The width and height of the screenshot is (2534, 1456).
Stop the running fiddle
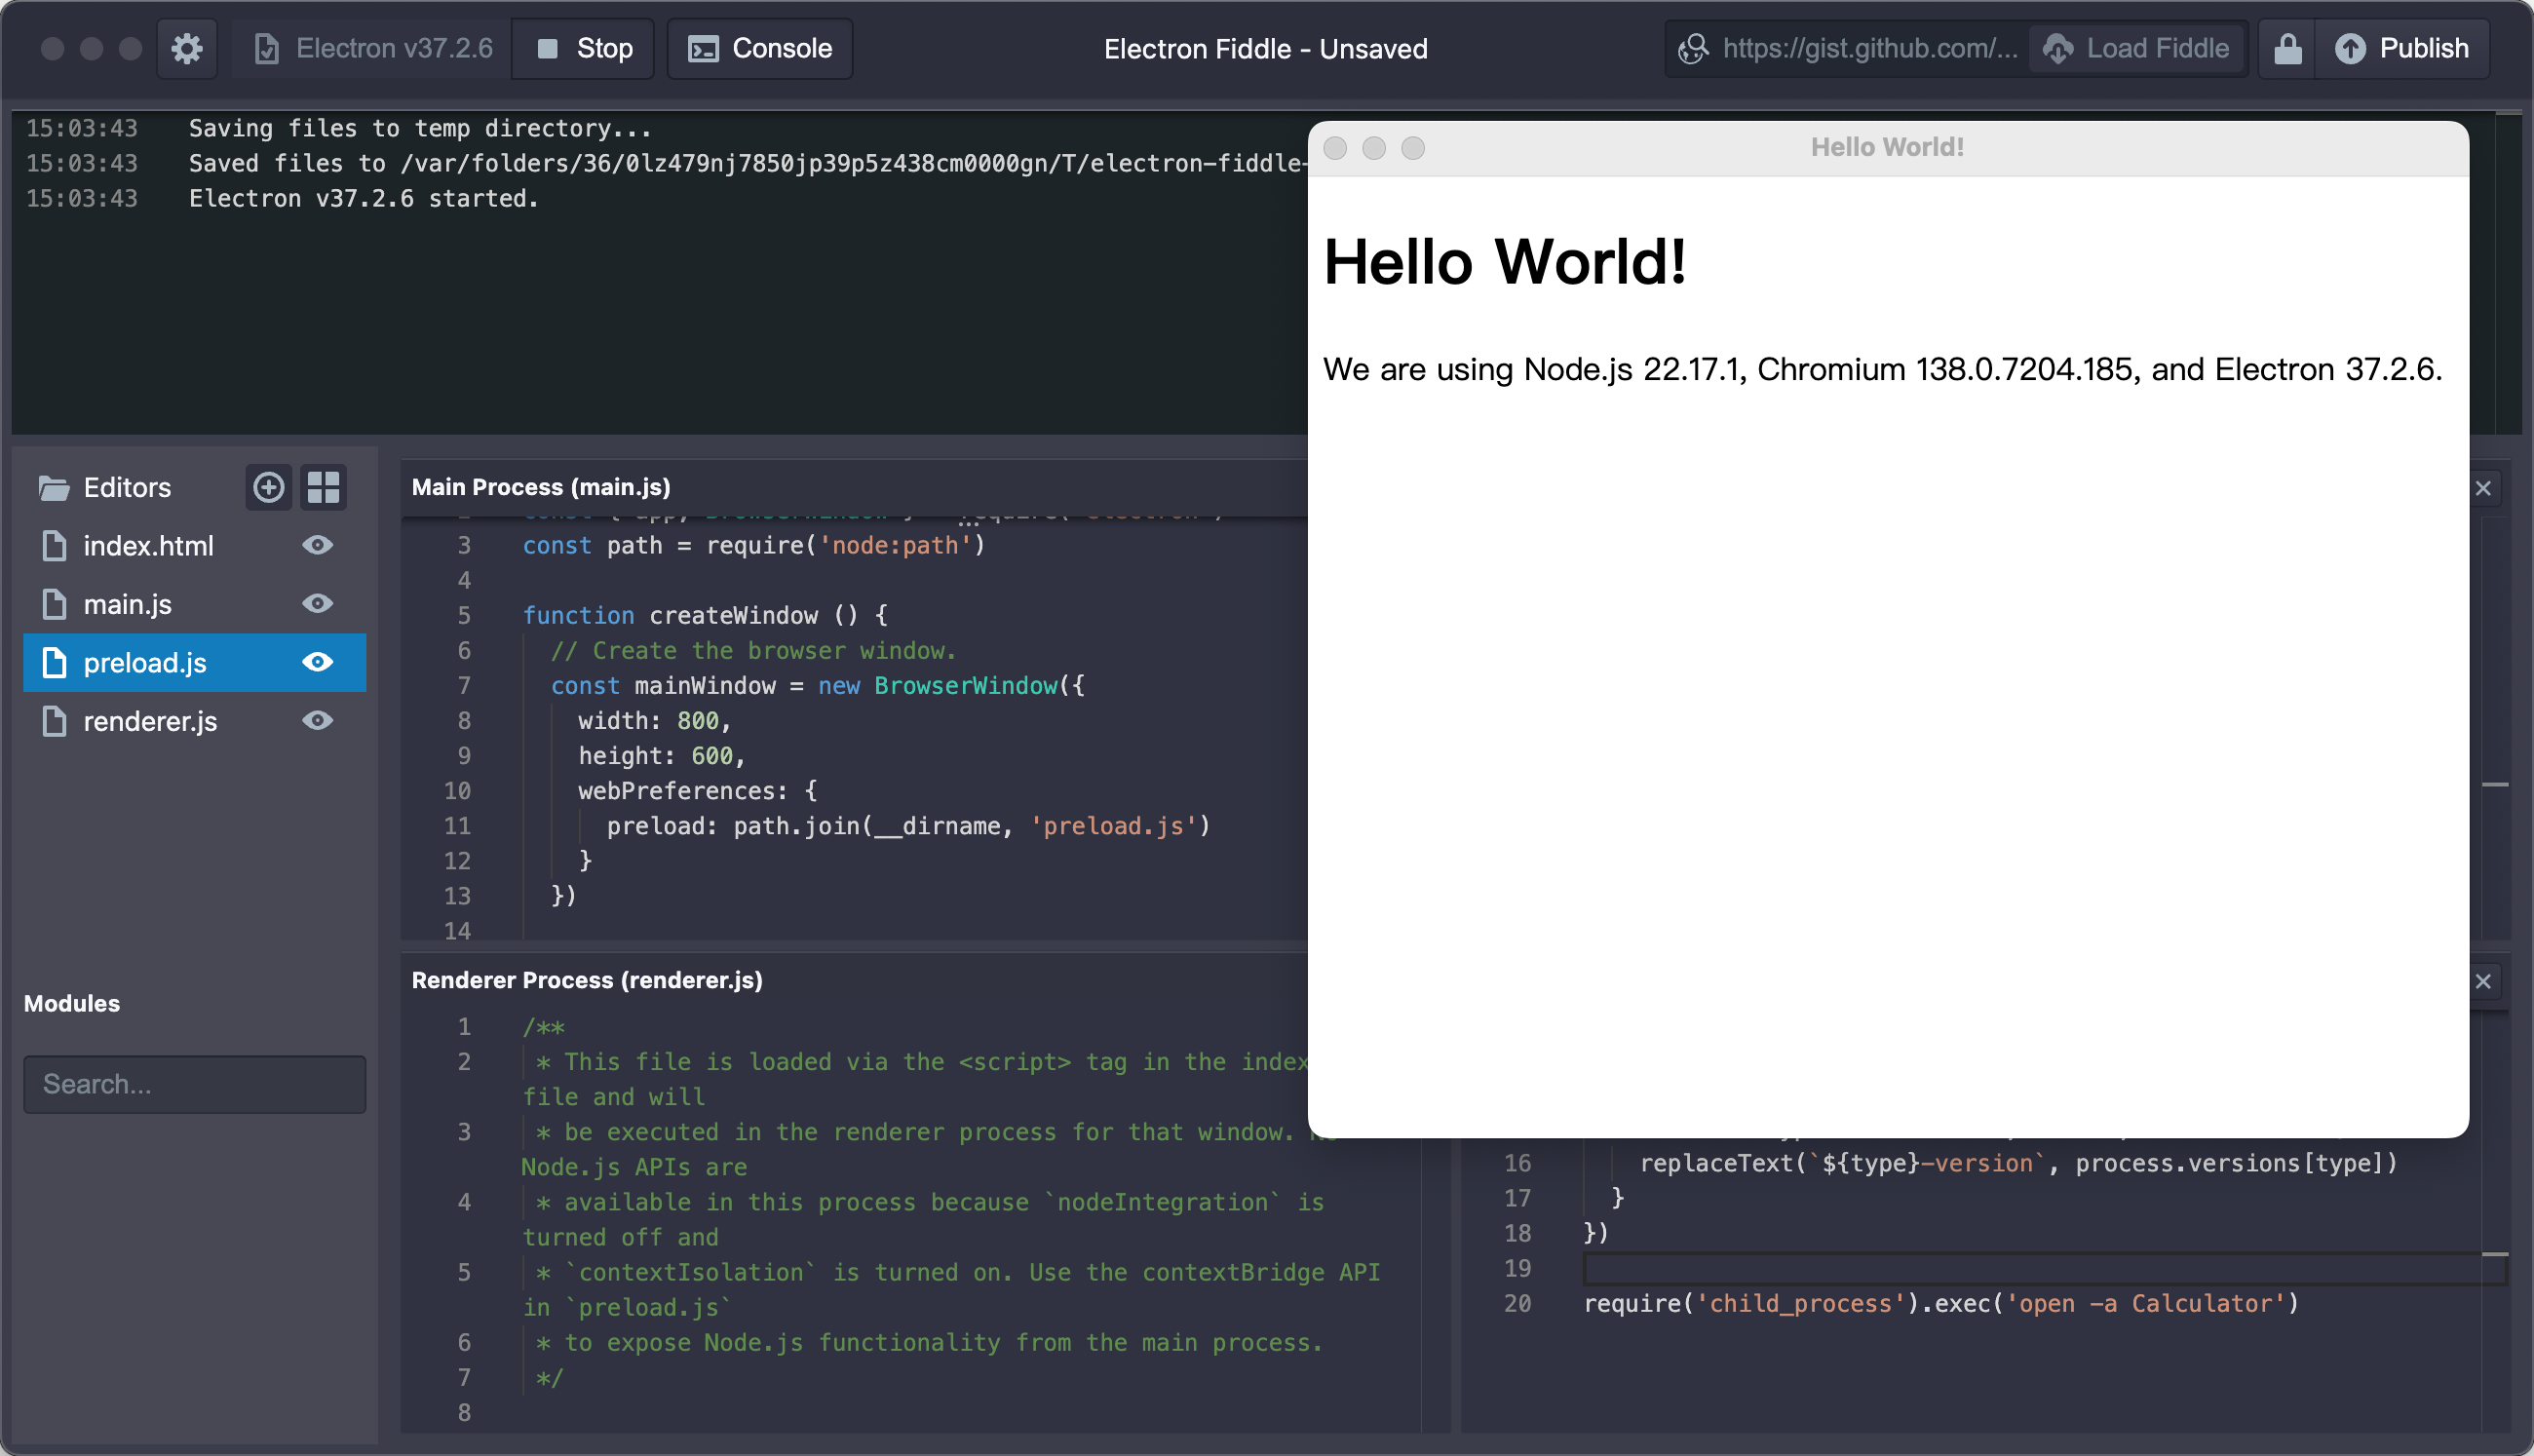[x=584, y=48]
